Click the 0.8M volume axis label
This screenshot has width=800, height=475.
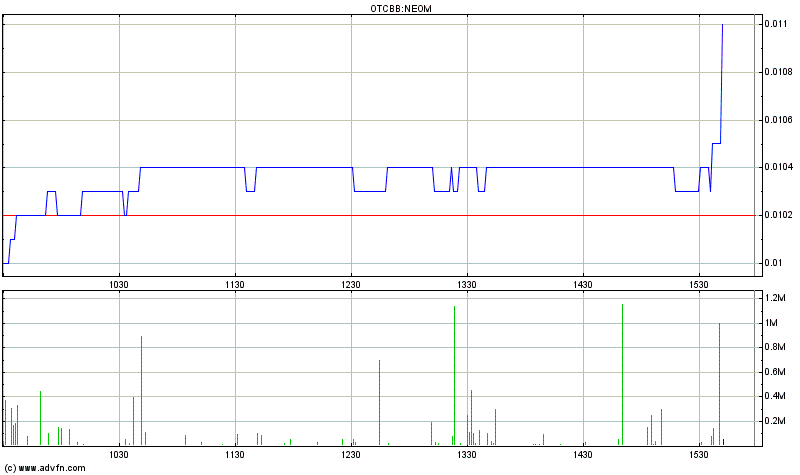pos(775,347)
